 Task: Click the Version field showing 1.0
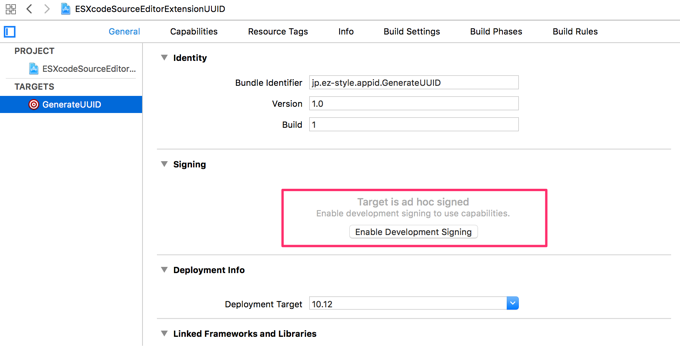(414, 104)
